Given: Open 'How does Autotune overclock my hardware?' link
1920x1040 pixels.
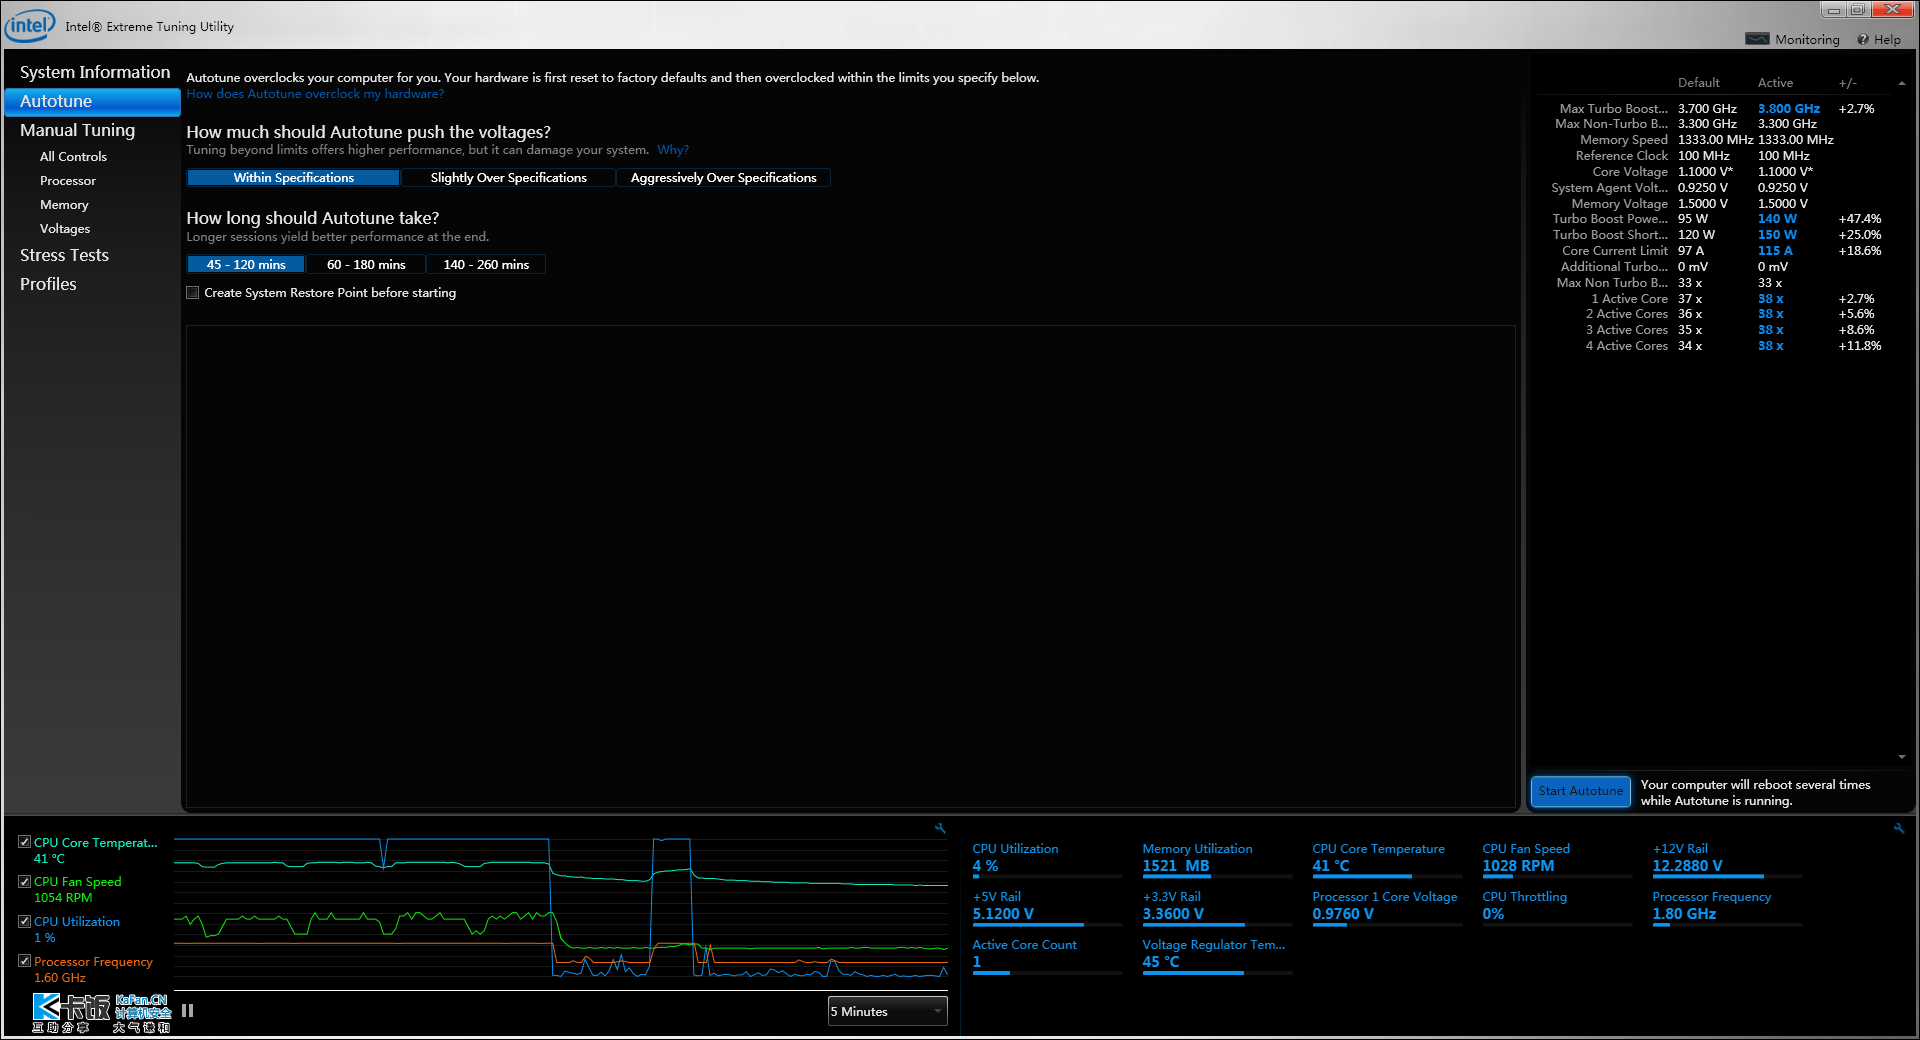Looking at the screenshot, I should click(x=315, y=94).
